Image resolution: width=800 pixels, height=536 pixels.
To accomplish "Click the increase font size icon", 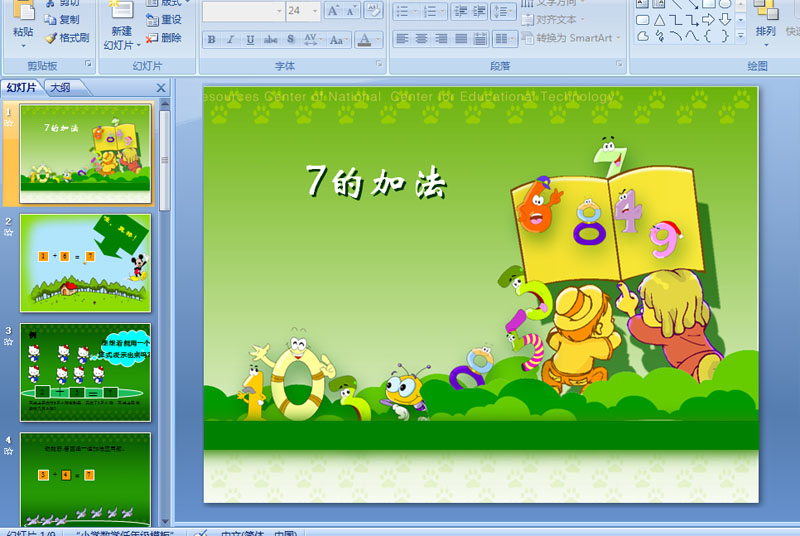I will point(333,10).
